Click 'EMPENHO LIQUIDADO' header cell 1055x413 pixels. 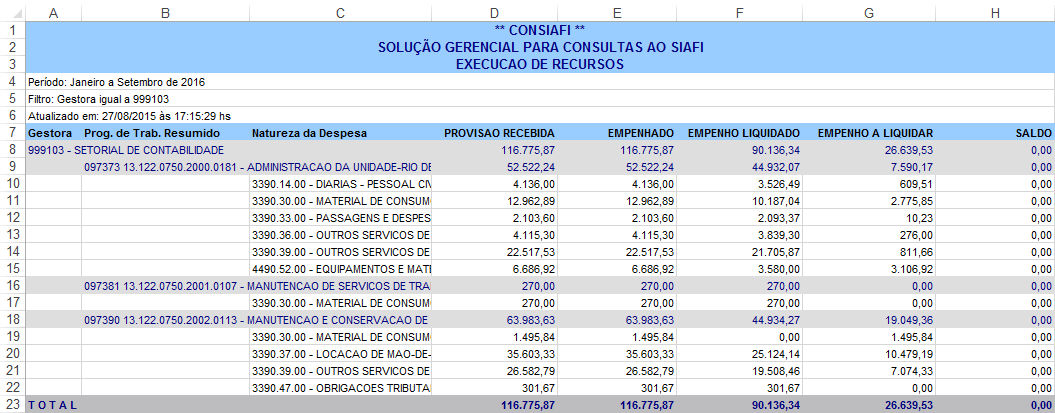(739, 133)
